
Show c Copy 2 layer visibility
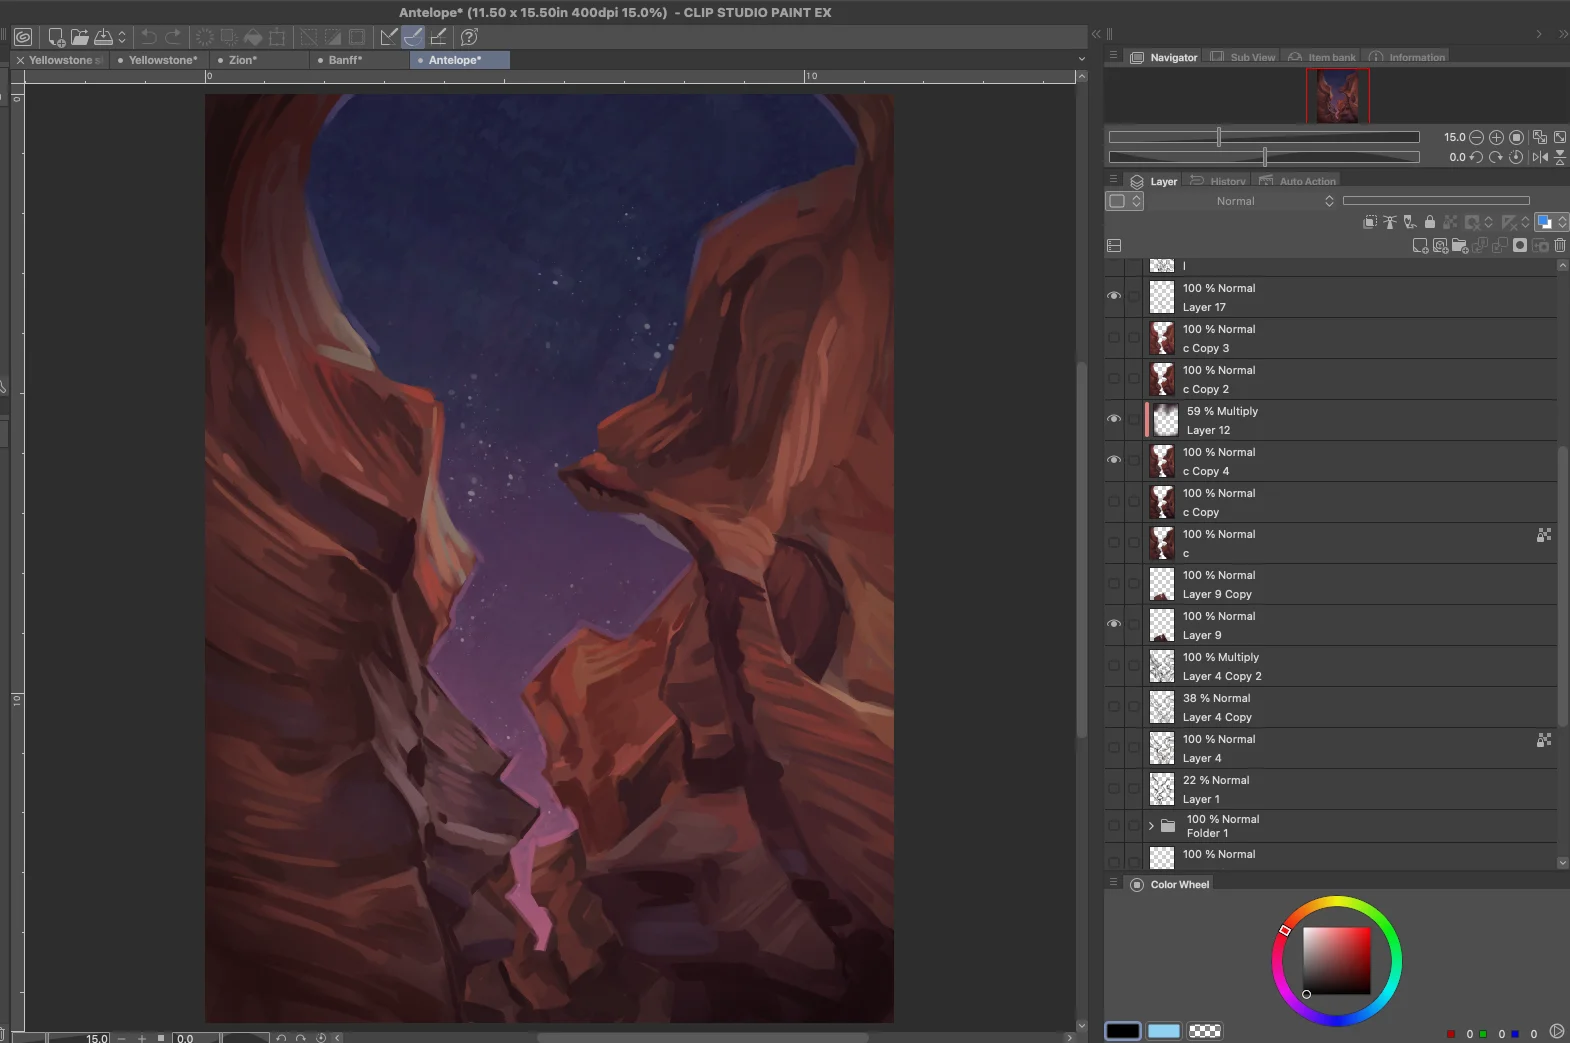1114,378
